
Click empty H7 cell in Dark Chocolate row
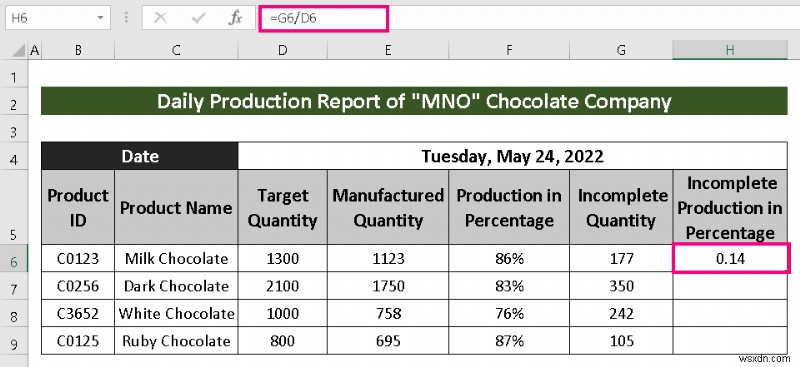click(x=730, y=286)
